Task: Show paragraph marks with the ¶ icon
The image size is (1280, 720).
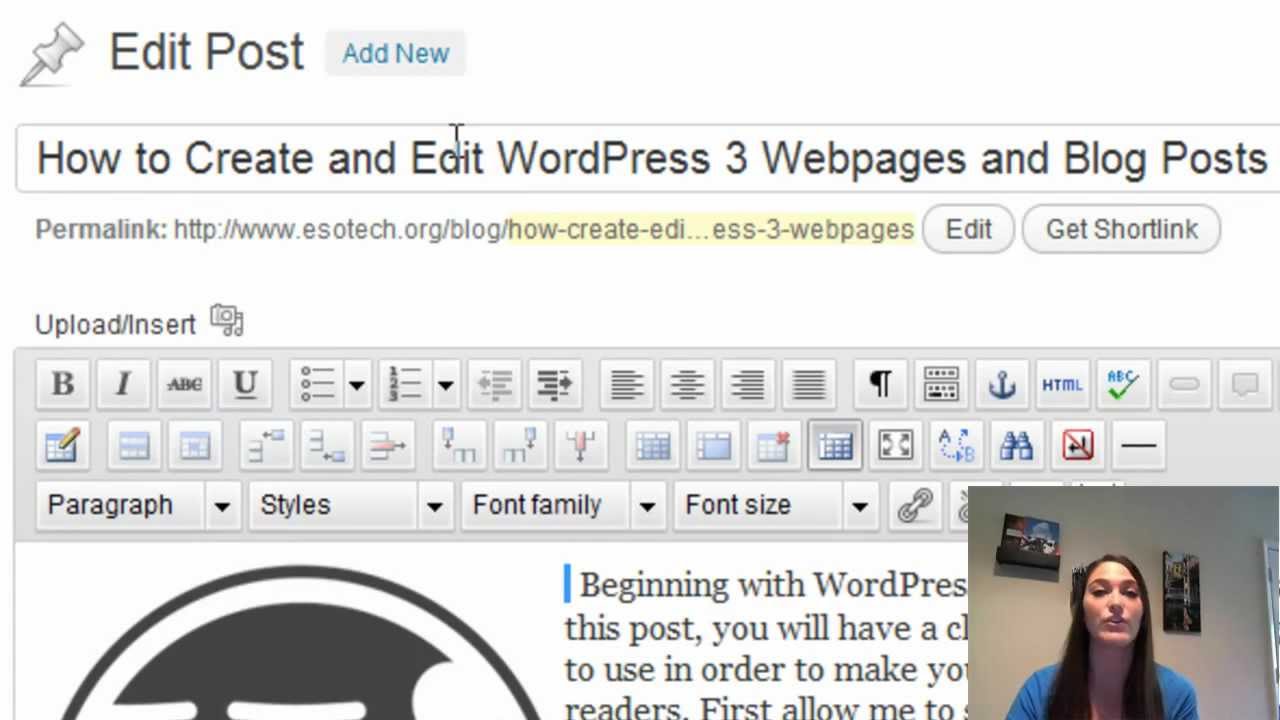Action: 880,385
